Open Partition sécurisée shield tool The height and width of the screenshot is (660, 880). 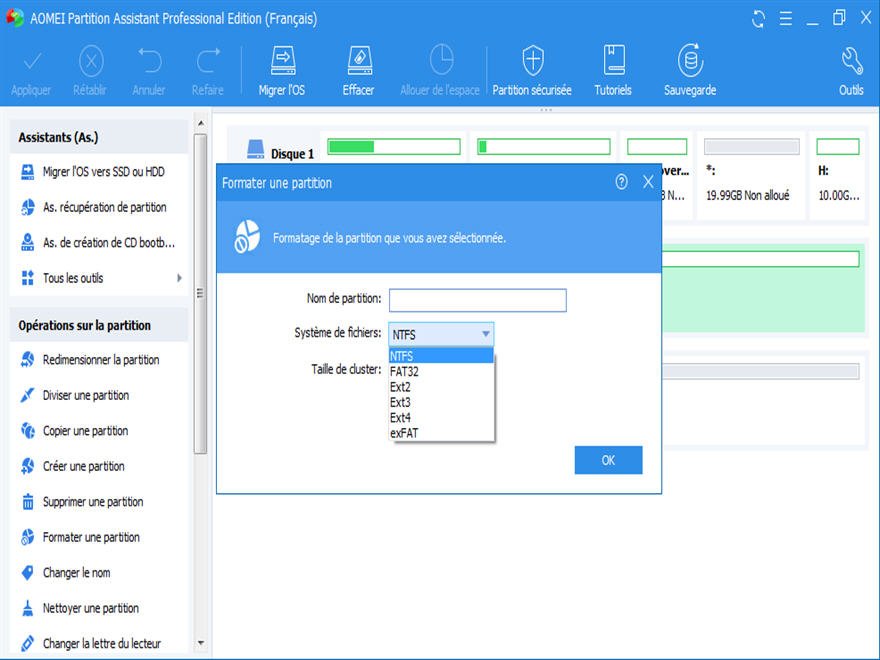(532, 71)
